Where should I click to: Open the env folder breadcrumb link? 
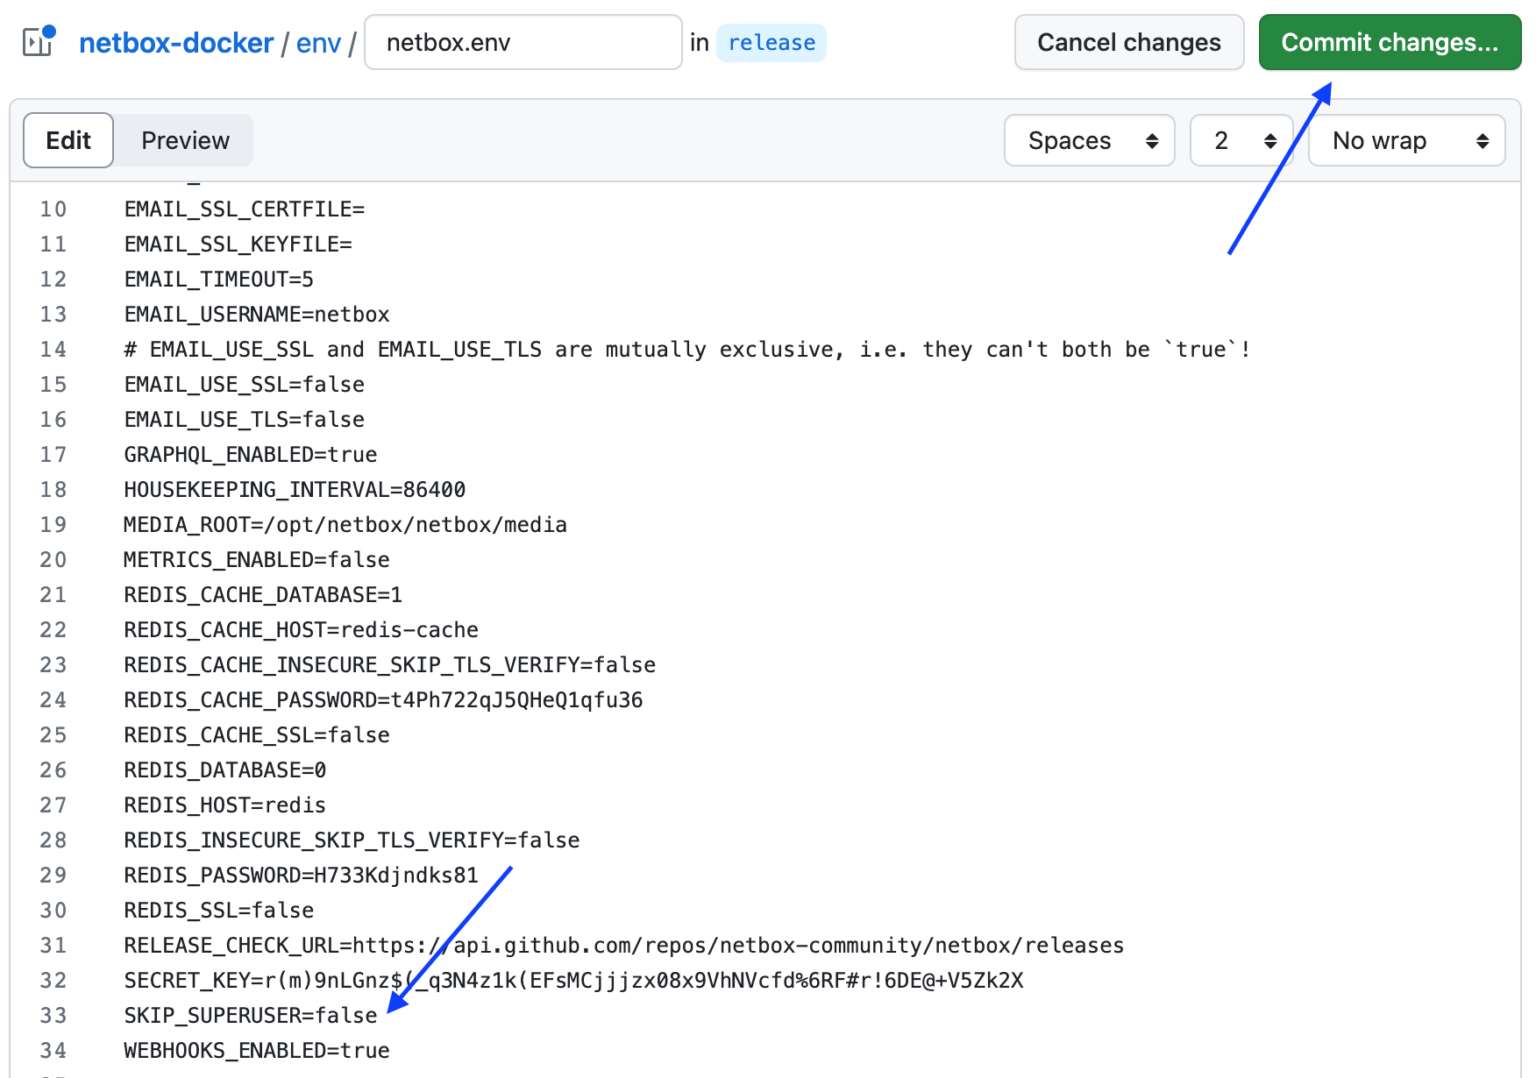(318, 42)
